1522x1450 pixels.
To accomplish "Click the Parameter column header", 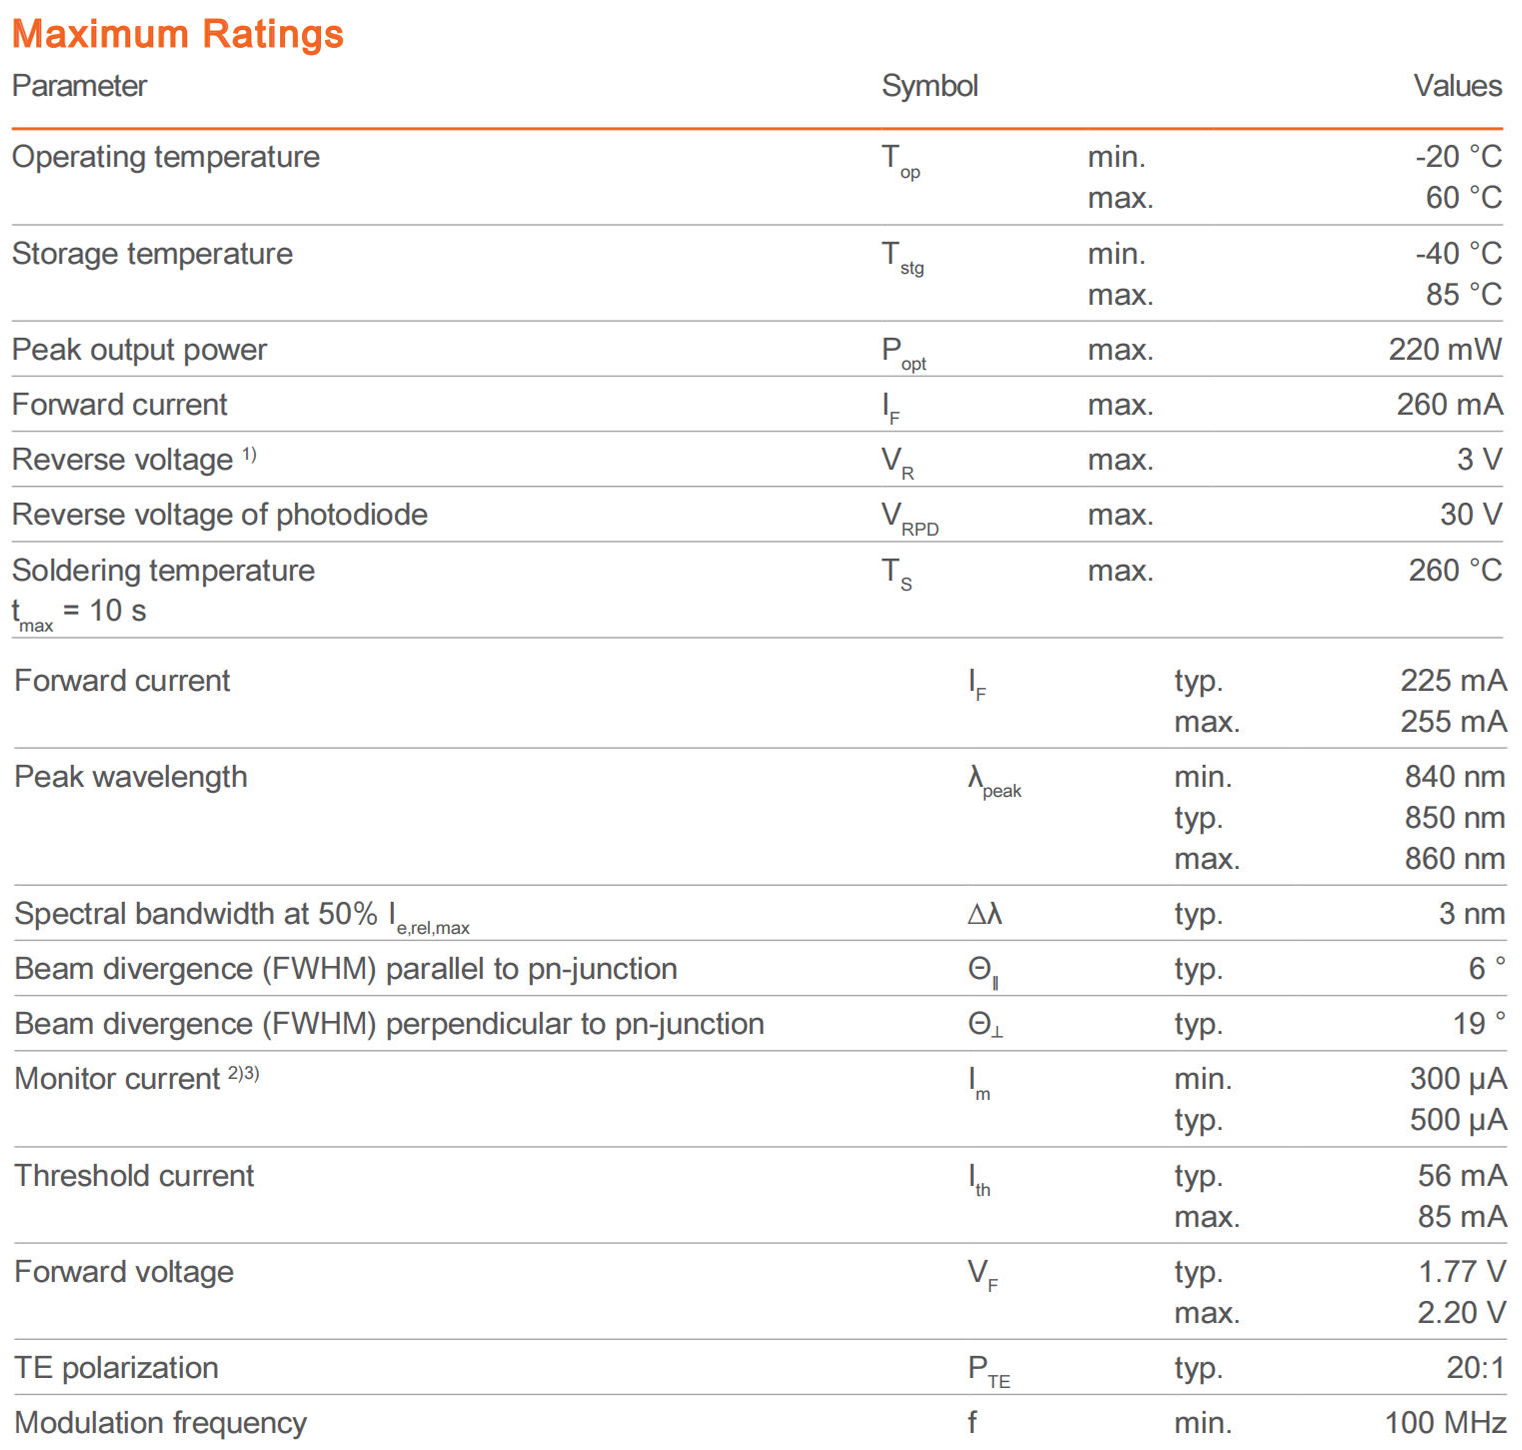I will 79,86.
